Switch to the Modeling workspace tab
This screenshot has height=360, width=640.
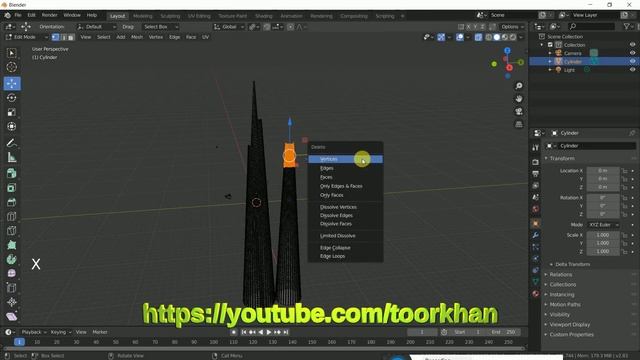[142, 16]
